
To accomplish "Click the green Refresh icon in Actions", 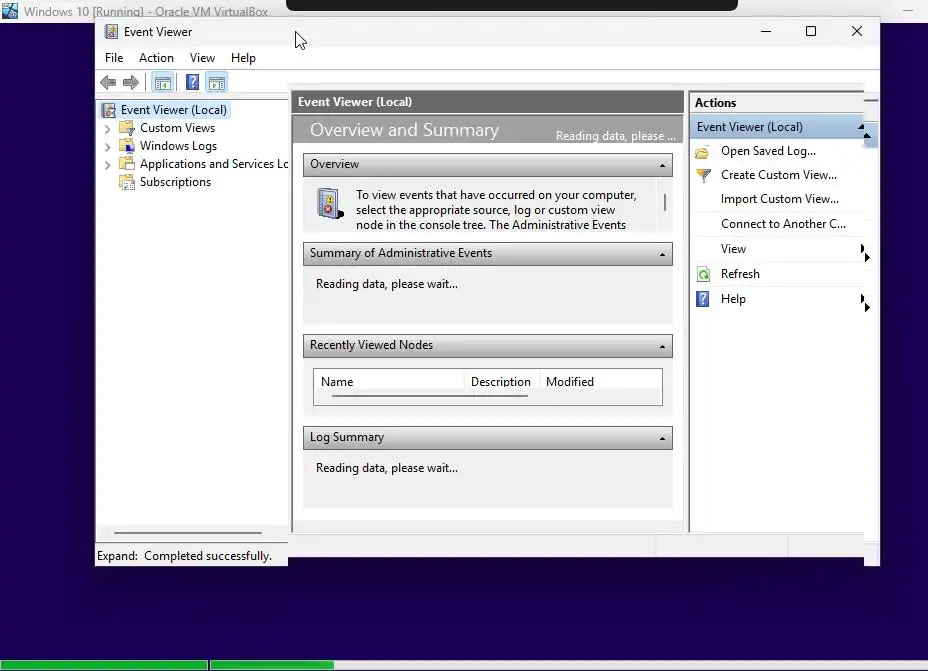I will [703, 274].
